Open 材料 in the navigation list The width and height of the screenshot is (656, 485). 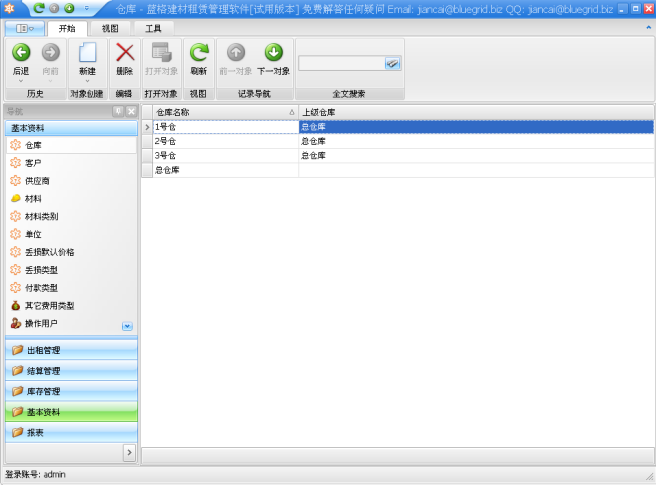pyautogui.click(x=71, y=198)
